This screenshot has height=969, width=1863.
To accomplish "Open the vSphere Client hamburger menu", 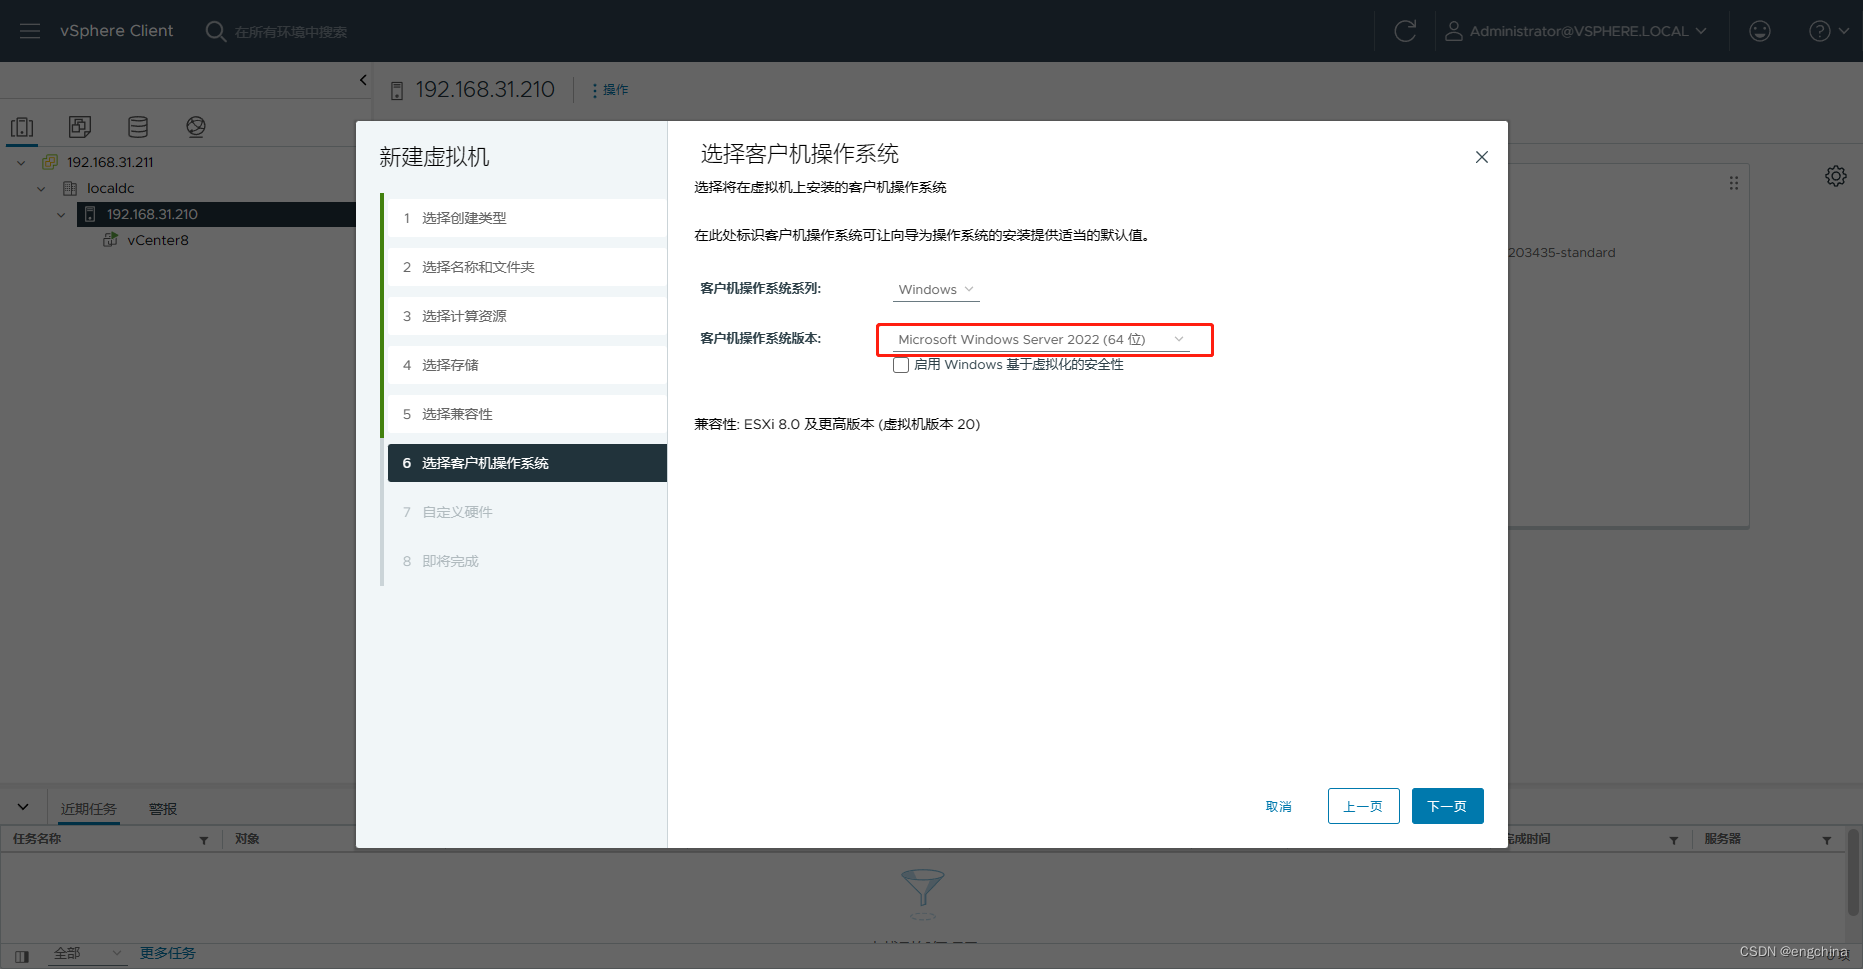I will pos(29,30).
